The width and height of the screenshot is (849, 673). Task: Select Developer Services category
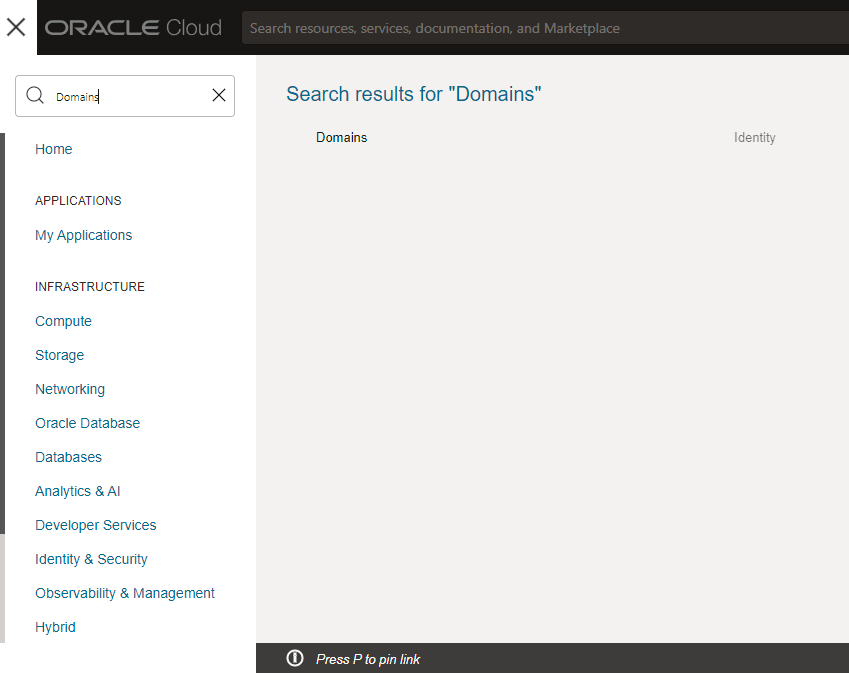point(96,525)
